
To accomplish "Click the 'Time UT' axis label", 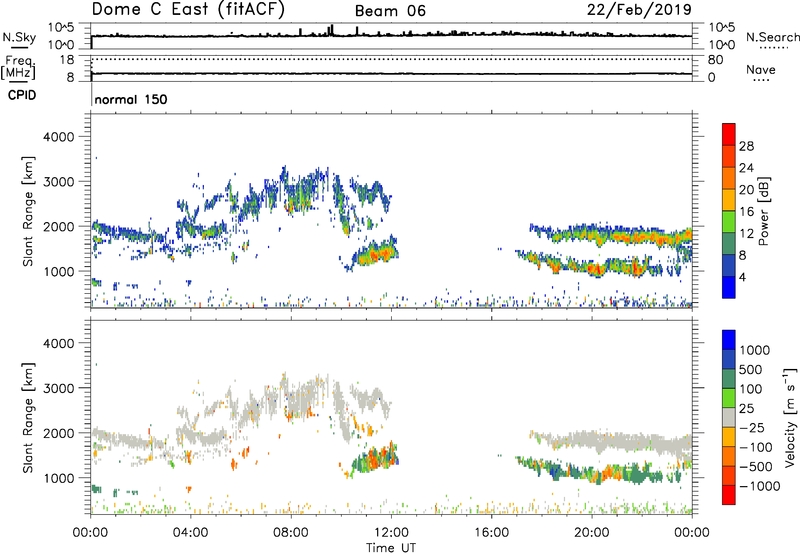I will [x=391, y=548].
